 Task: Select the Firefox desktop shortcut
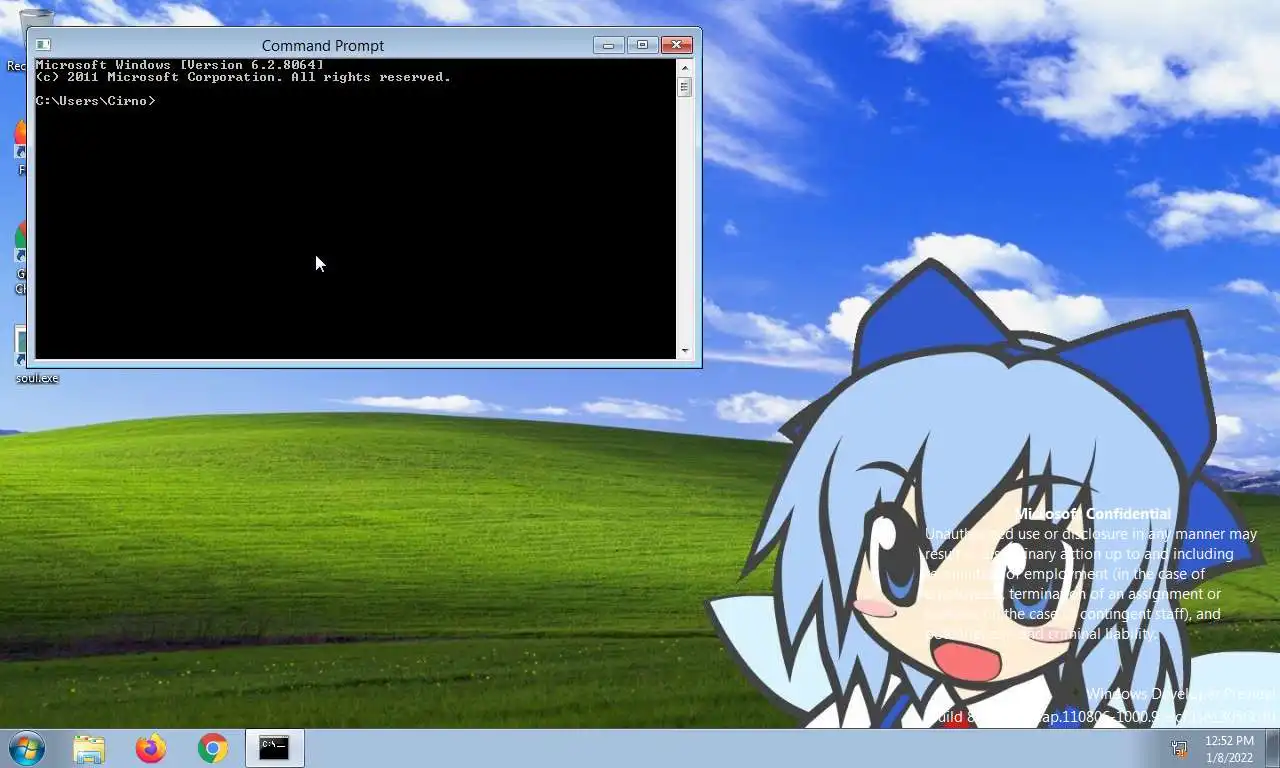click(x=20, y=147)
